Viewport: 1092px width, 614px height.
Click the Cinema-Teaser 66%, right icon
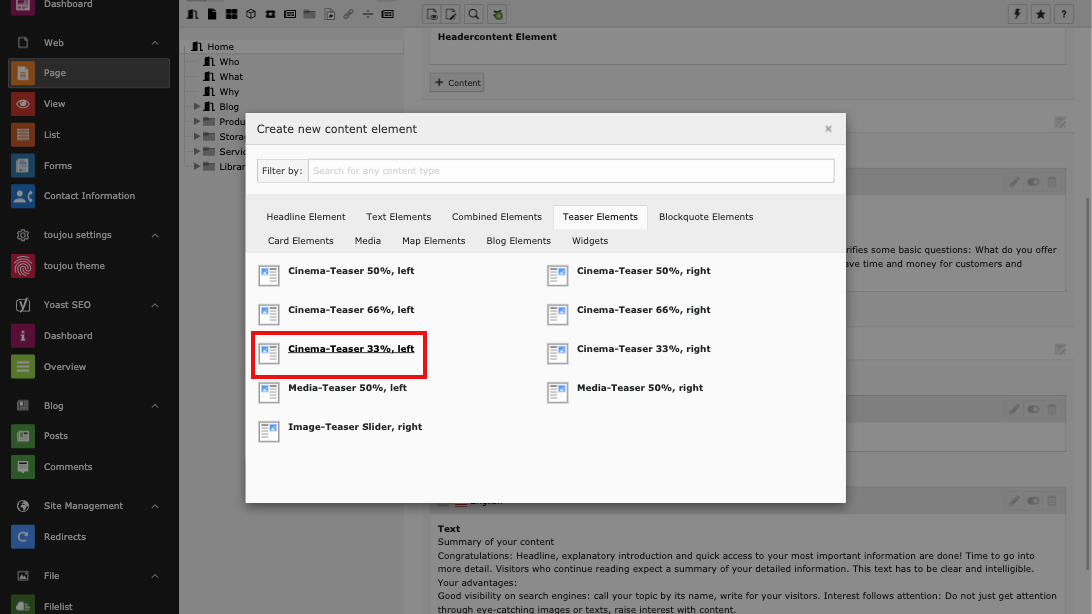click(557, 314)
